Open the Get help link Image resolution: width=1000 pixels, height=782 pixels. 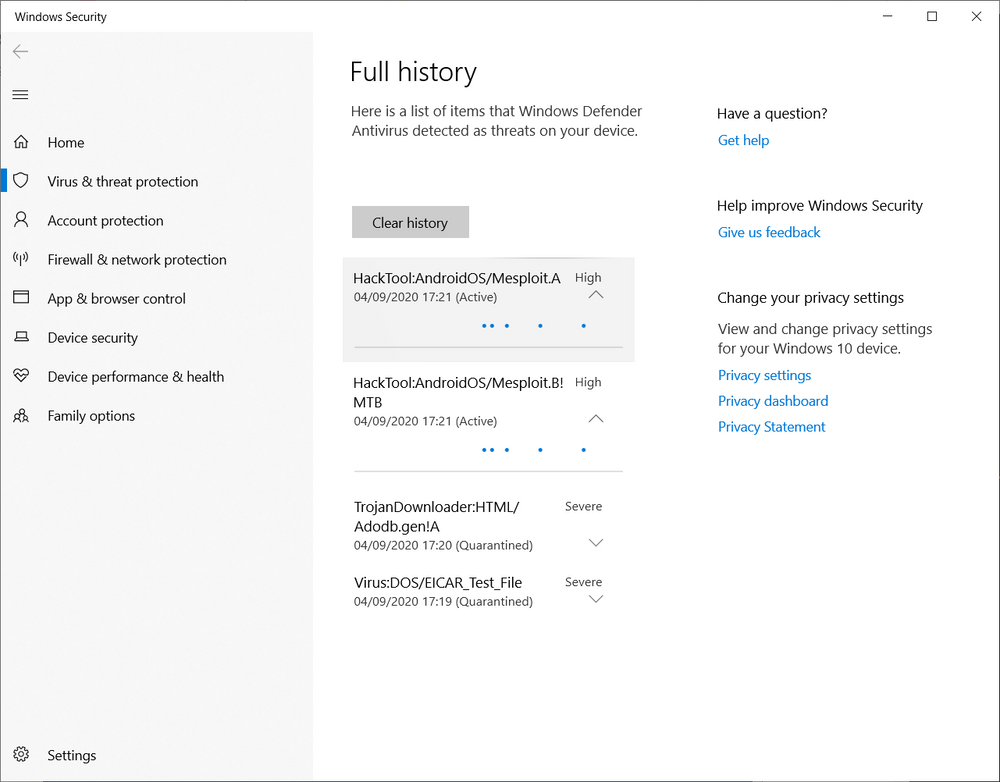pyautogui.click(x=743, y=140)
